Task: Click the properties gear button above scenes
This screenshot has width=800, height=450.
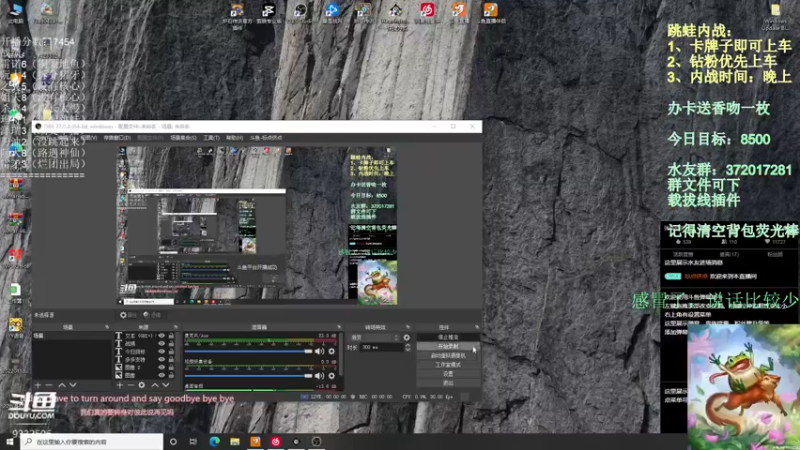Action: point(129,315)
